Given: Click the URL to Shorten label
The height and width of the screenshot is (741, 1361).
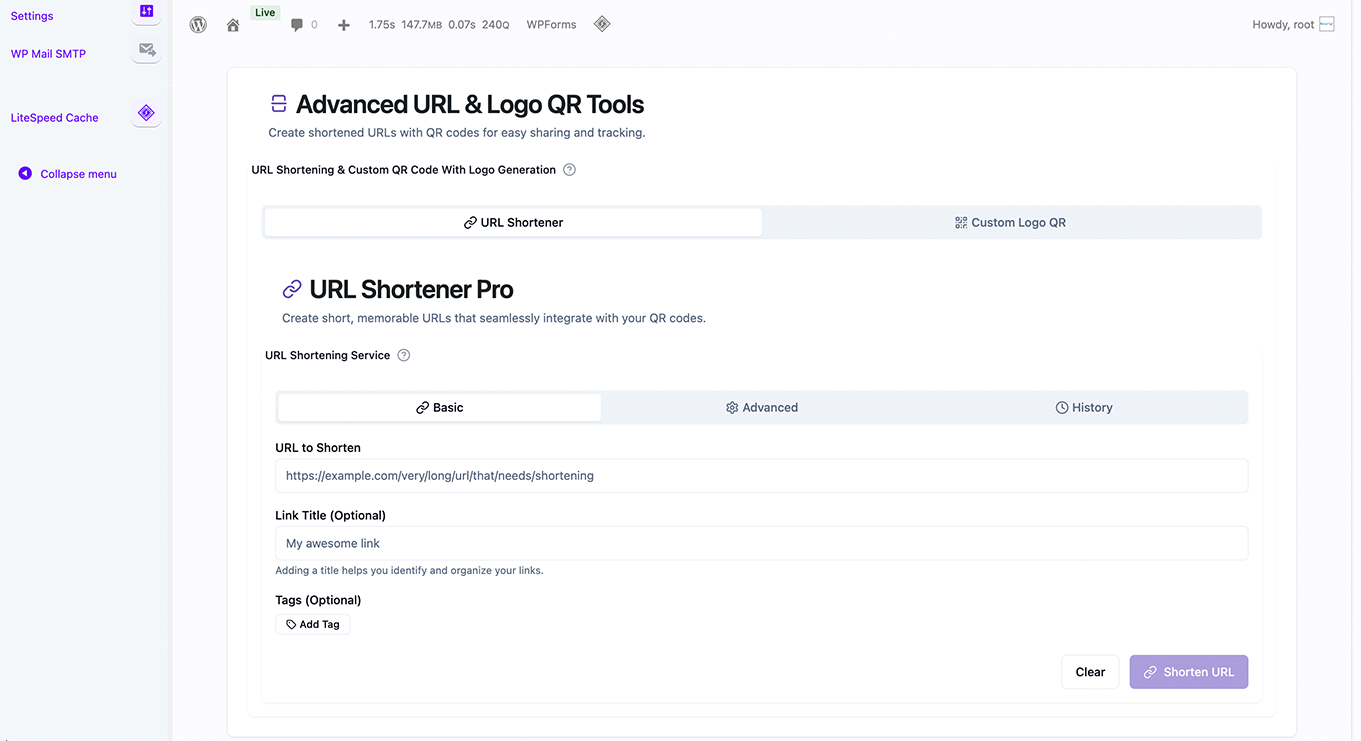Looking at the screenshot, I should pyautogui.click(x=318, y=448).
